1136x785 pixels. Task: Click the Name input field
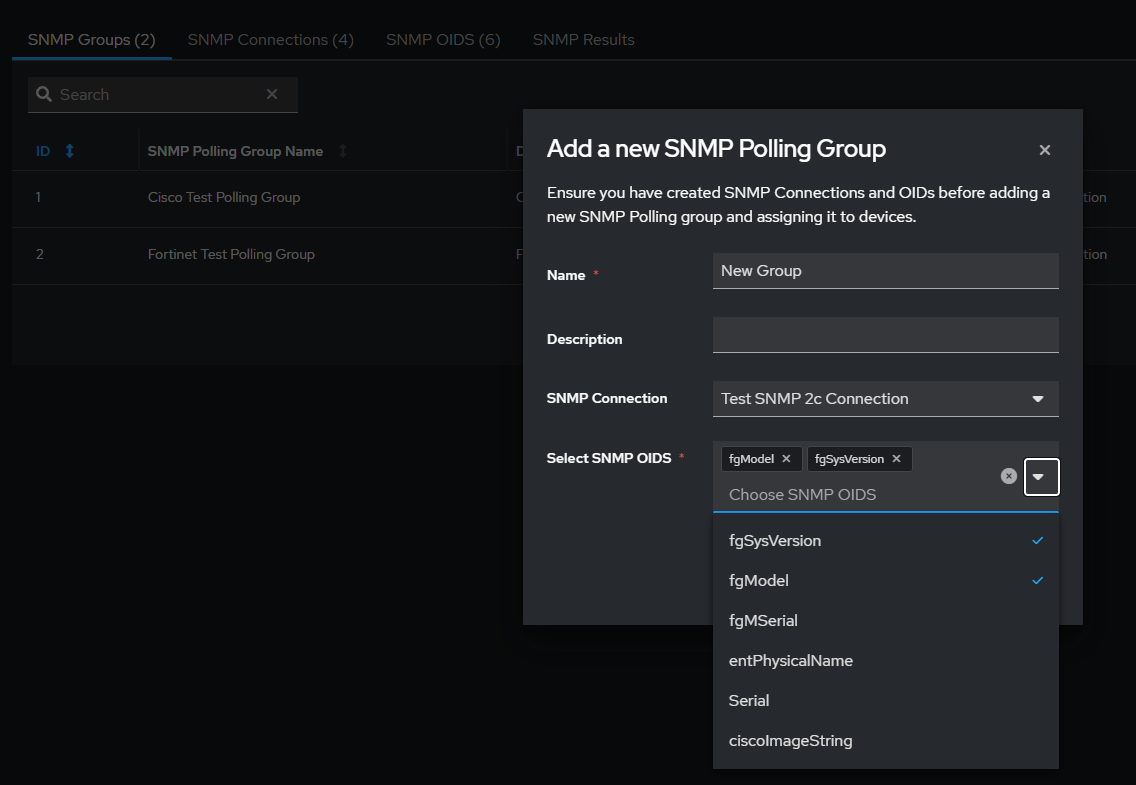[885, 271]
